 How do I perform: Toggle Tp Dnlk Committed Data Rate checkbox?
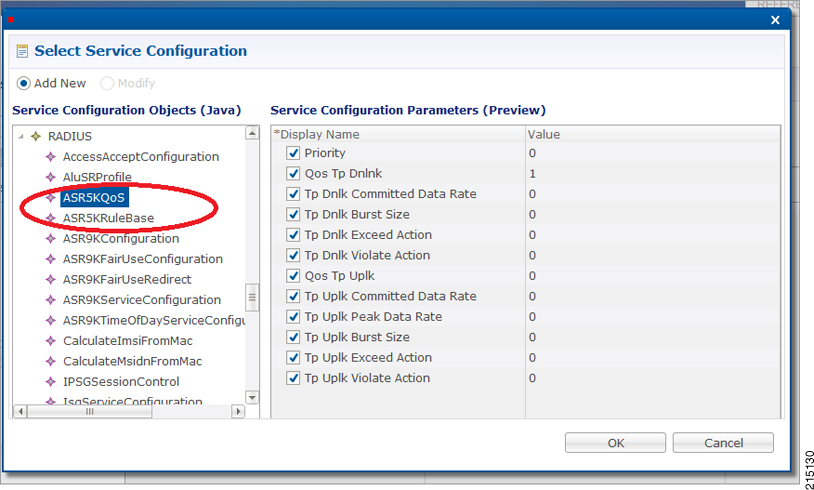(293, 194)
